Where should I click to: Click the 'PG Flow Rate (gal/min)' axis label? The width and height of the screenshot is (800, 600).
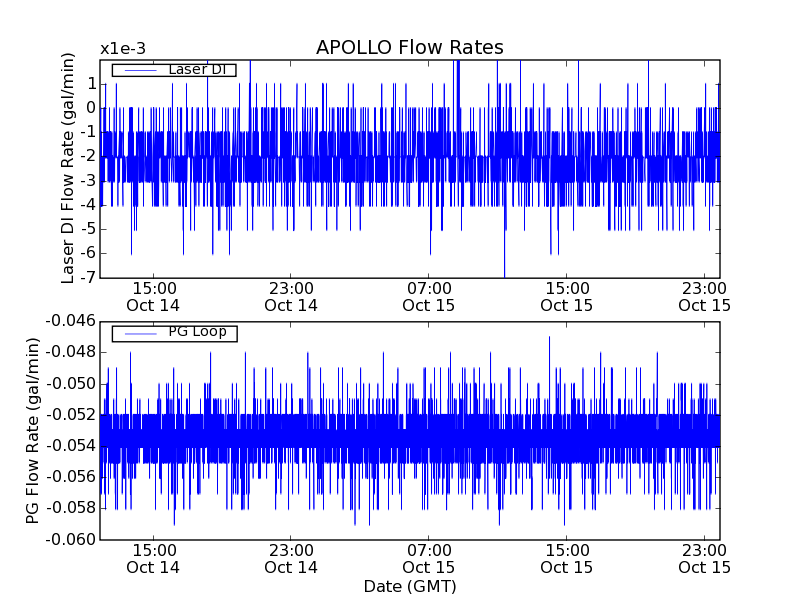click(x=32, y=431)
